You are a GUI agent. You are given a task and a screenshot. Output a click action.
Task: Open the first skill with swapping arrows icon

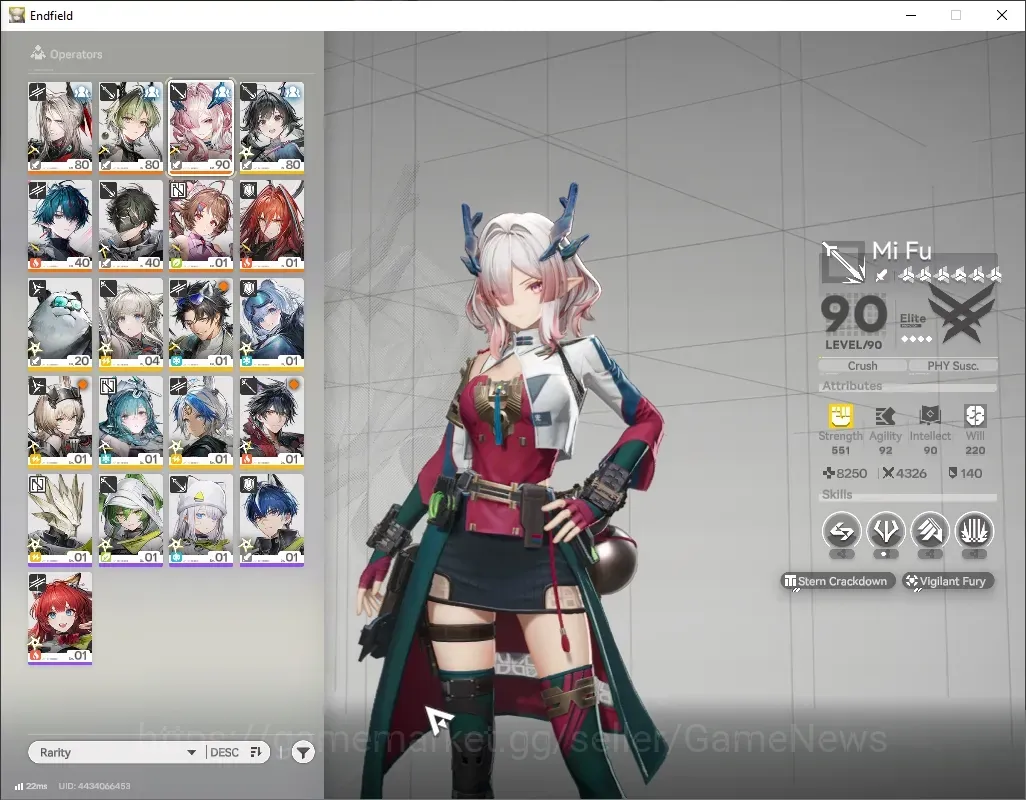[x=841, y=530]
